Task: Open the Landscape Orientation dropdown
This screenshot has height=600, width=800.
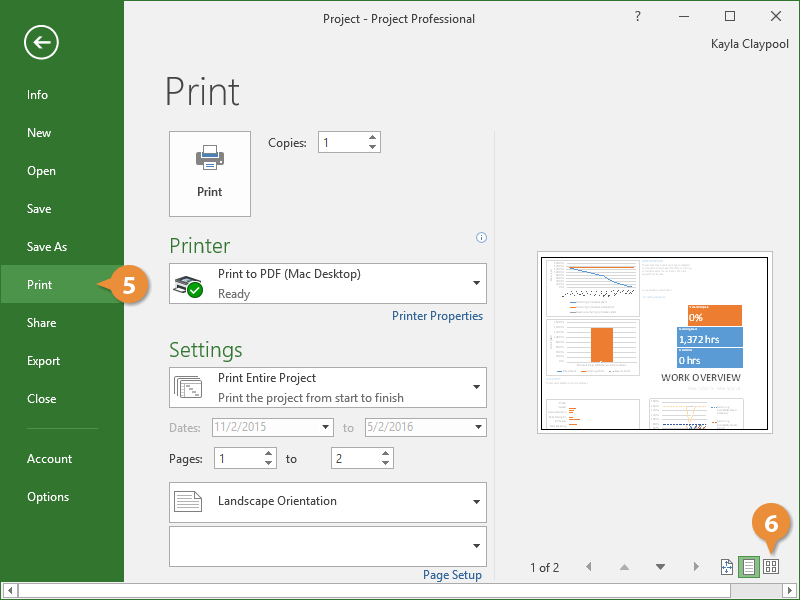Action: click(475, 502)
